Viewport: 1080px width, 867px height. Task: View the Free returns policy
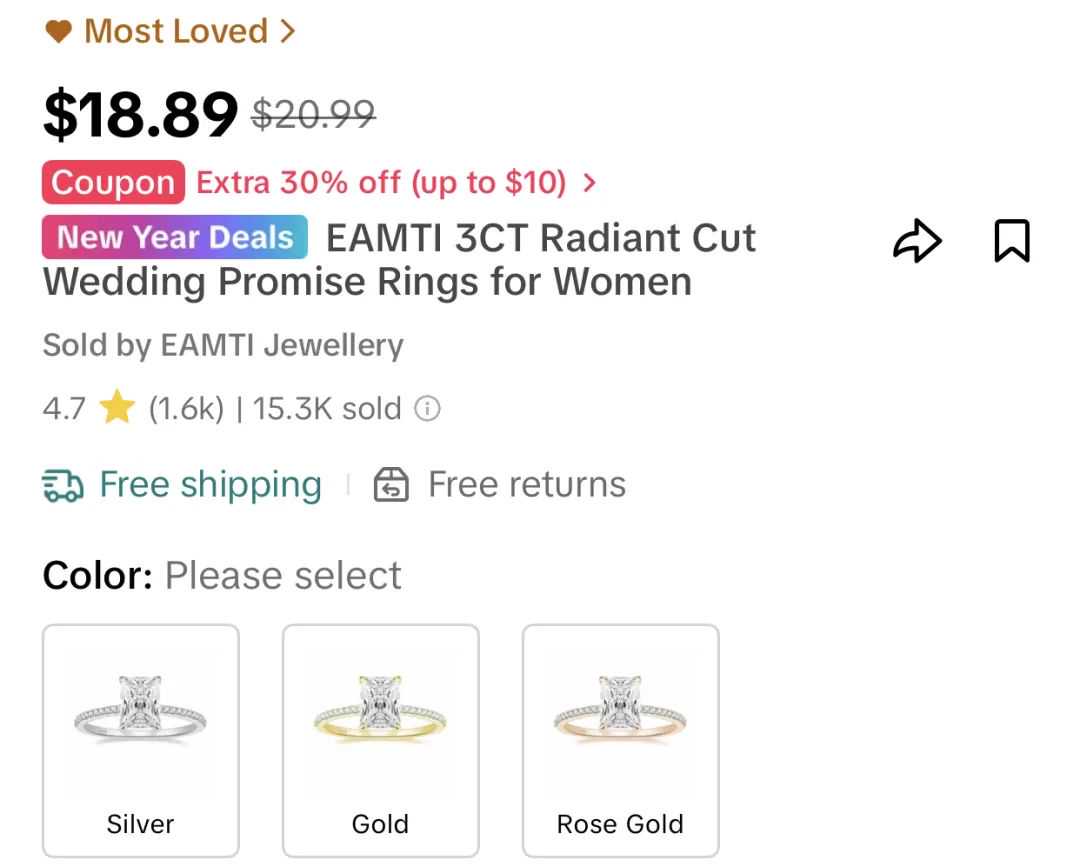tap(527, 484)
